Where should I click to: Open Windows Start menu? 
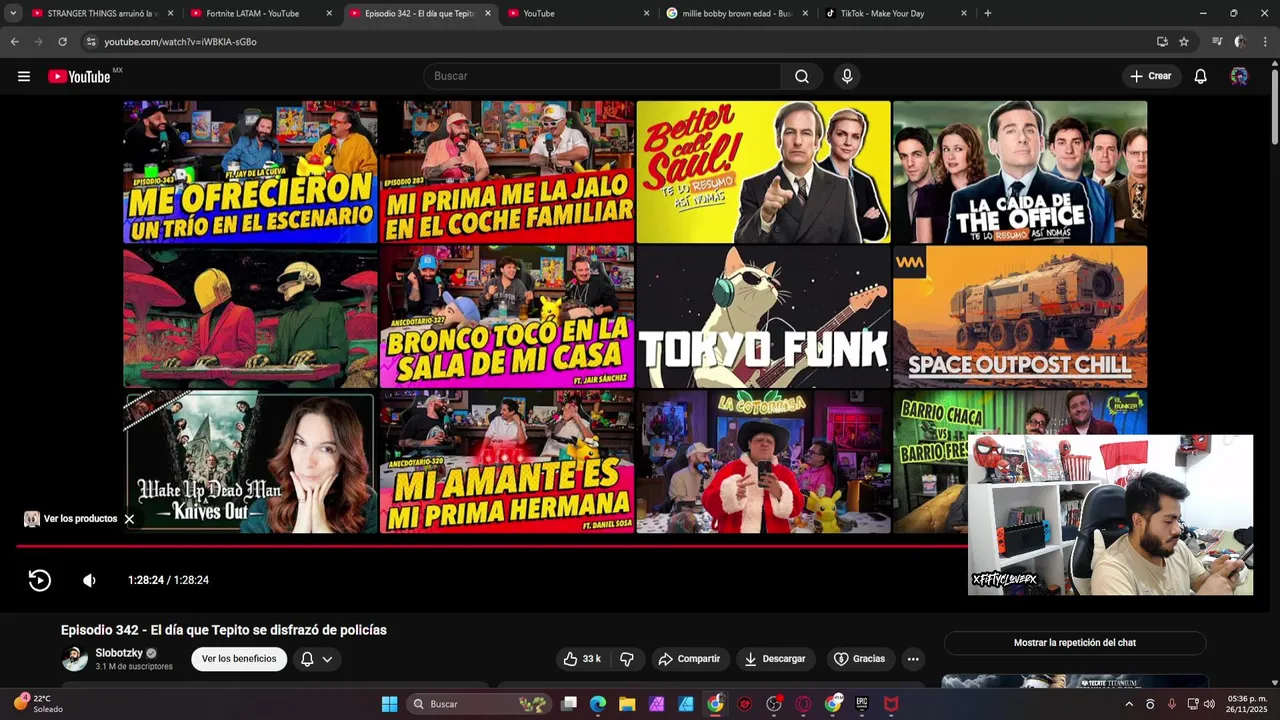pos(389,704)
